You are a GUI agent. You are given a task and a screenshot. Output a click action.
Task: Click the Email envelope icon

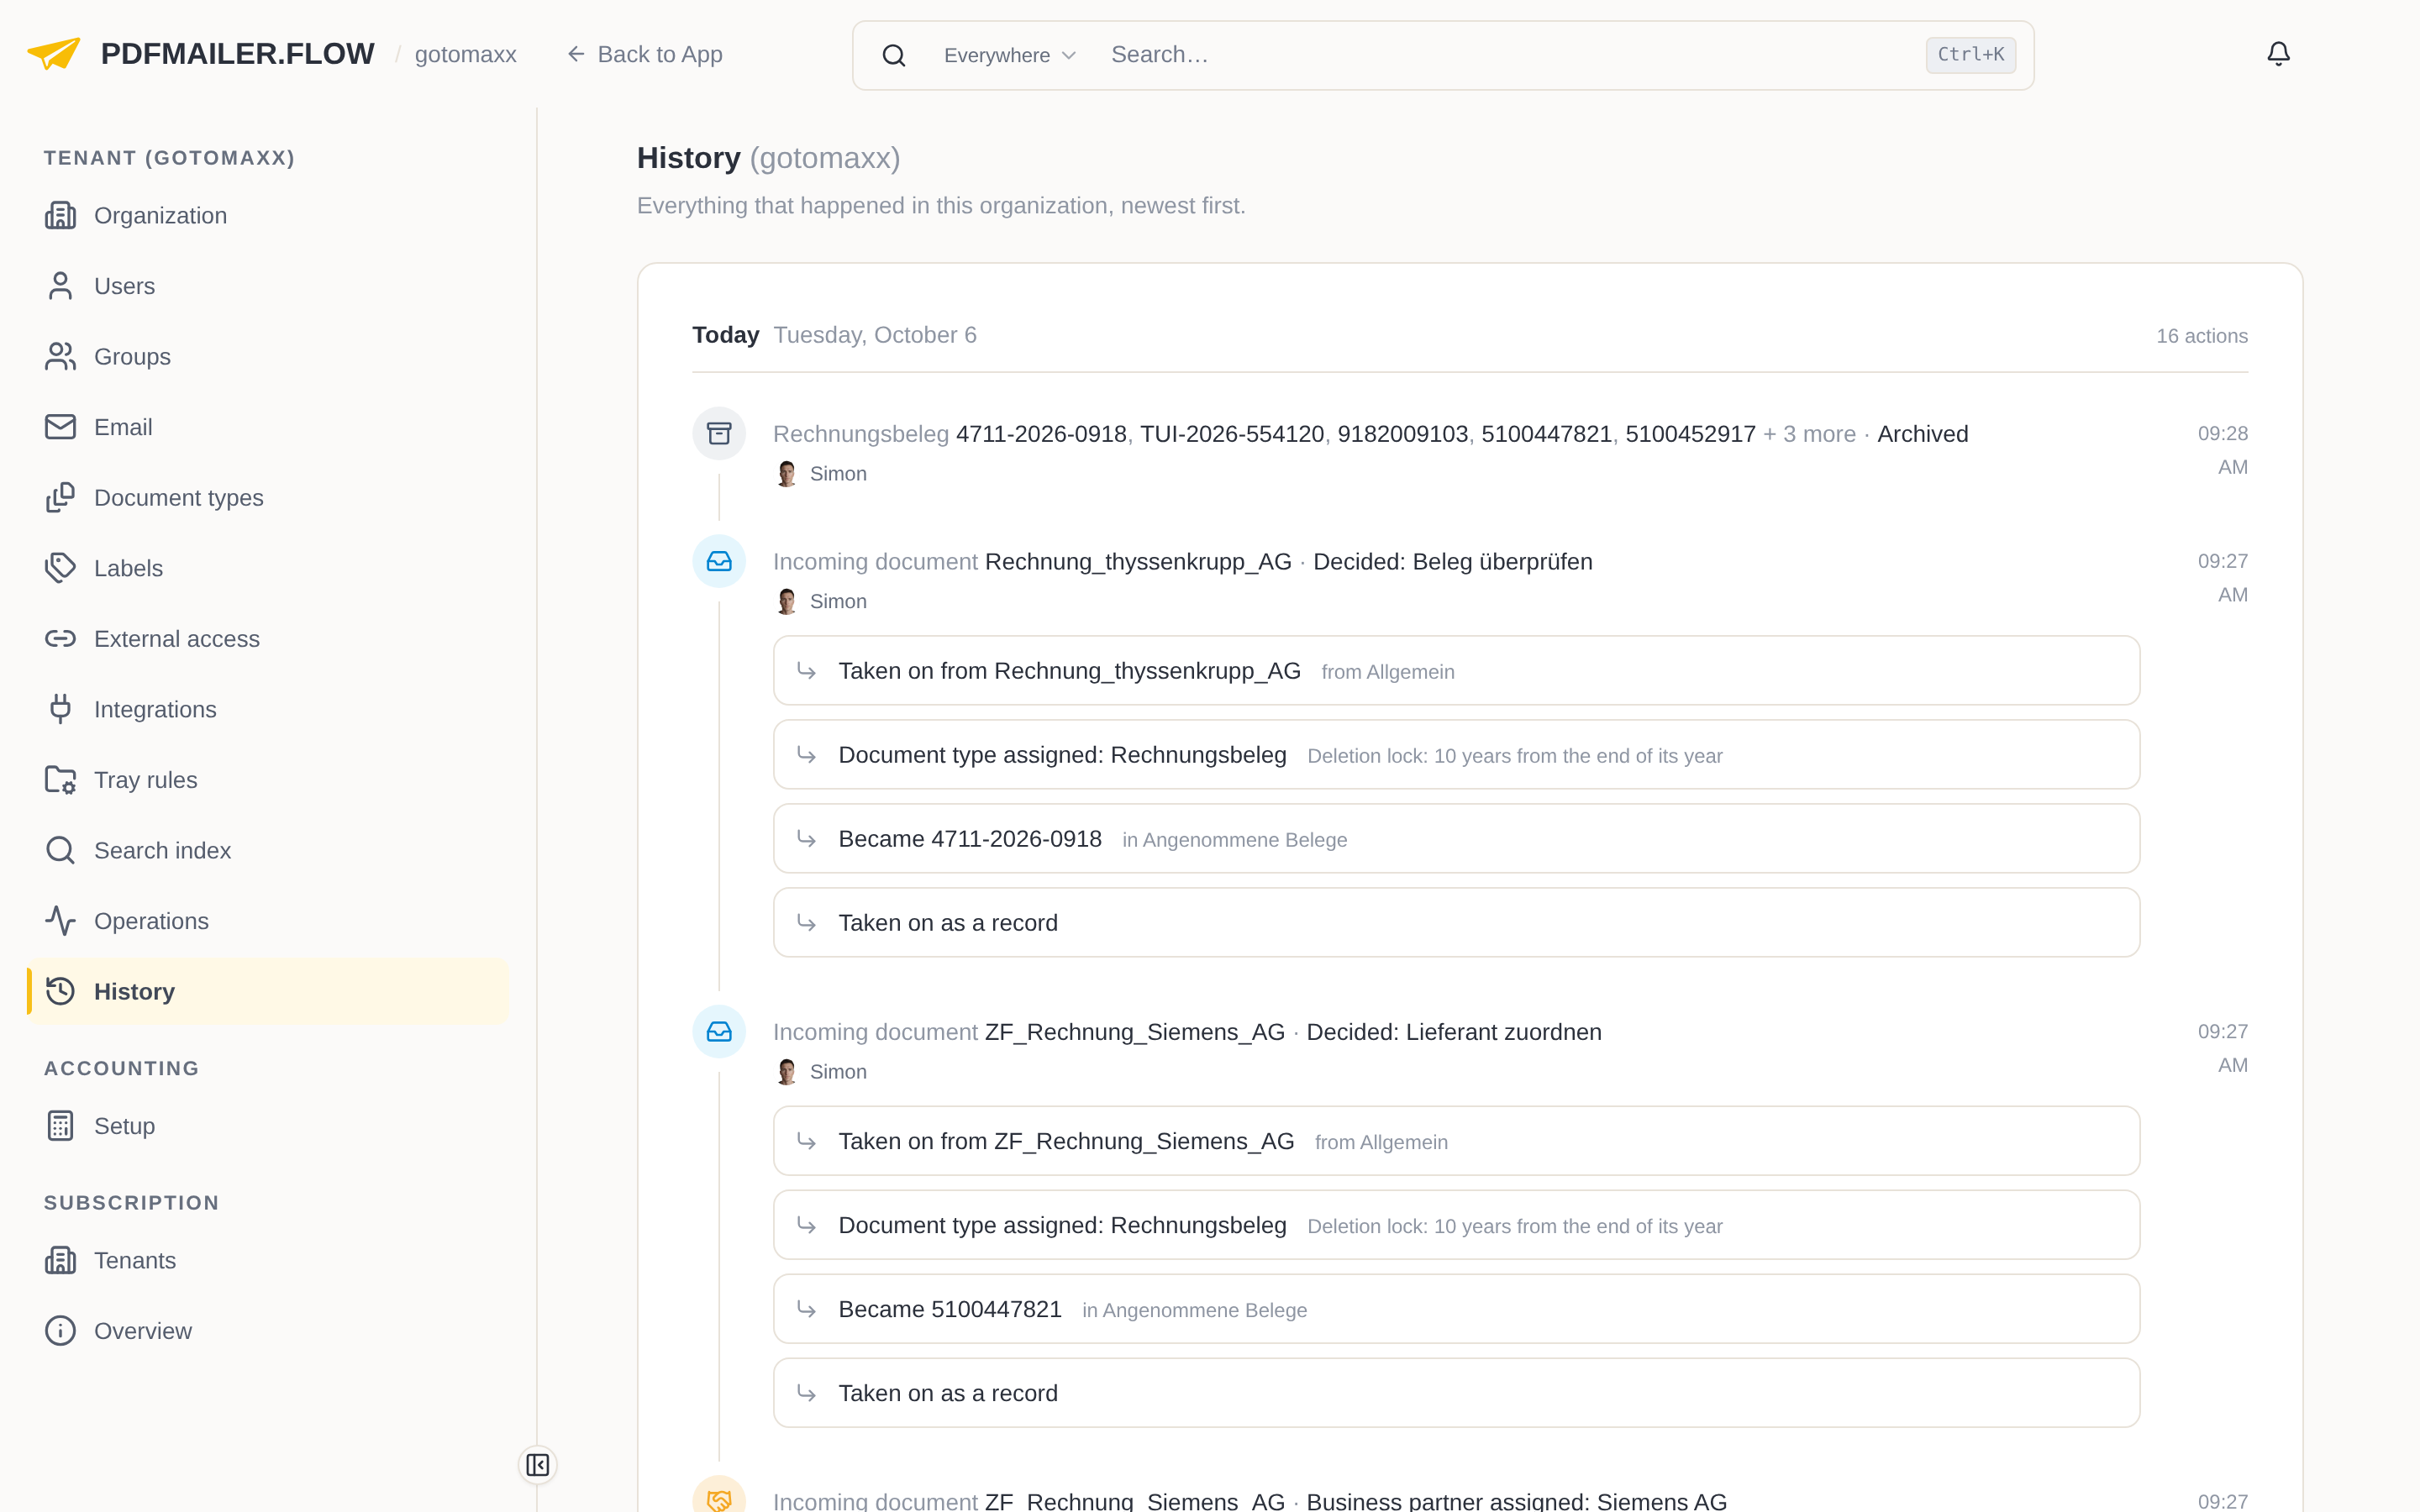(60, 427)
